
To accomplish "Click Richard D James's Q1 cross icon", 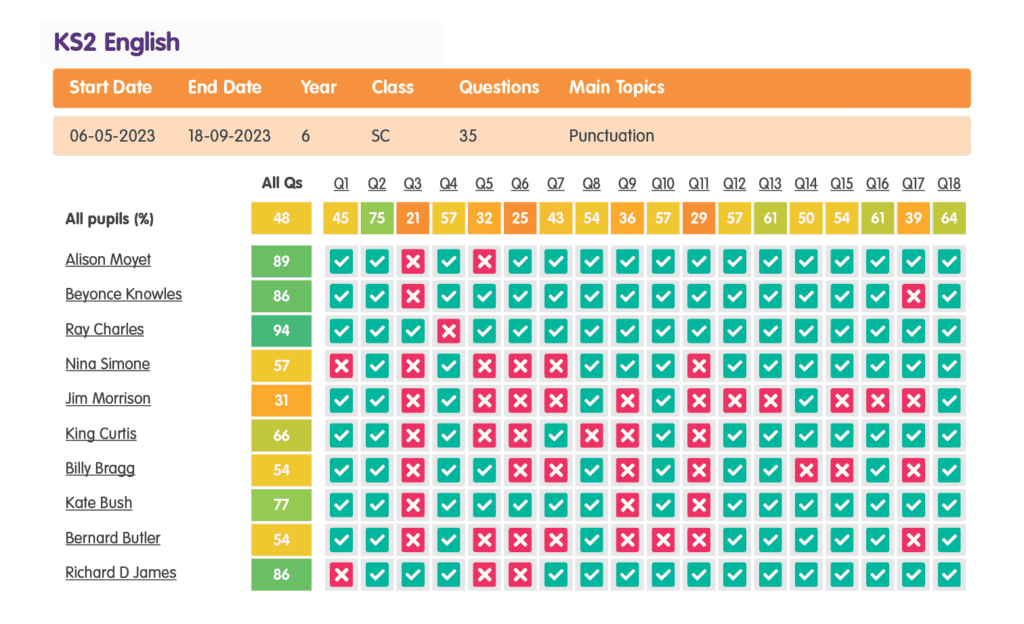I will click(341, 574).
